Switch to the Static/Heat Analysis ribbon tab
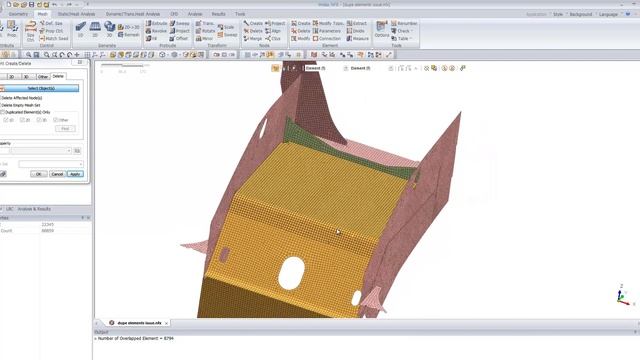Screen dimensions: 640x360 tap(76, 14)
